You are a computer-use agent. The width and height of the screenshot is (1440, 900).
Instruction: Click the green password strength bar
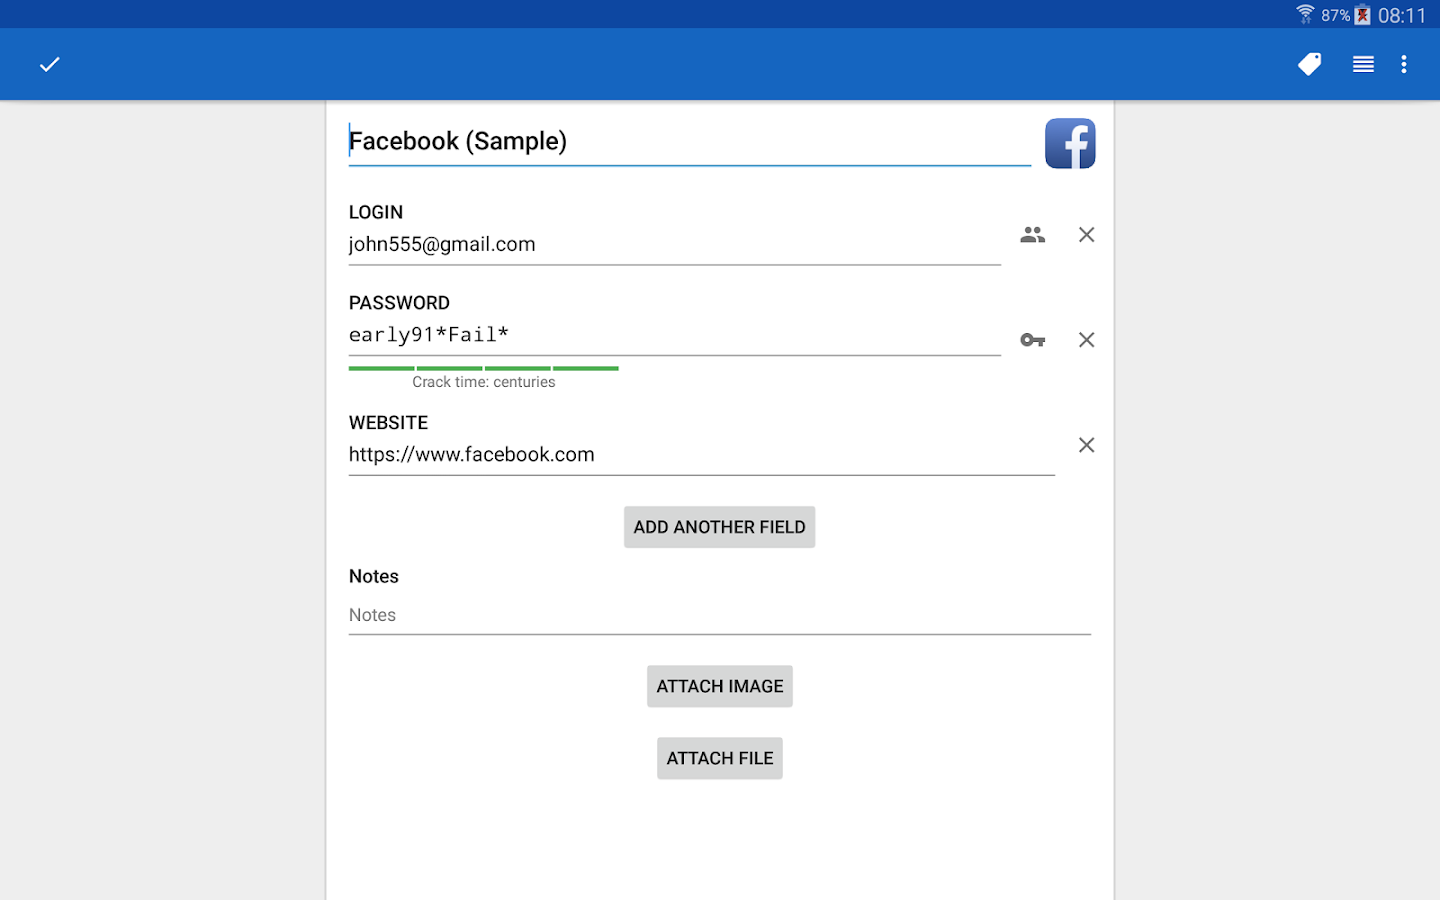point(483,368)
